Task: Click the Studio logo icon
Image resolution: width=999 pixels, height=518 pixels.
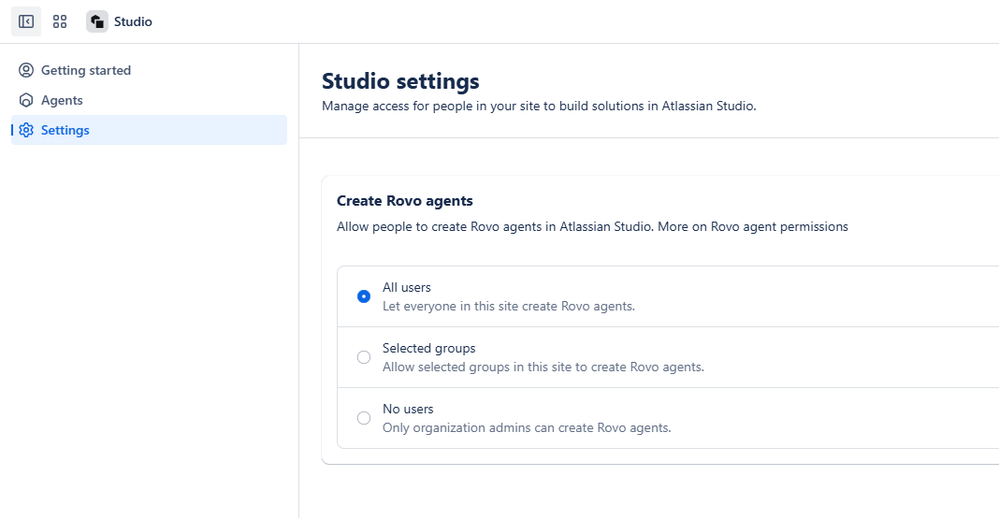Action: pyautogui.click(x=97, y=22)
